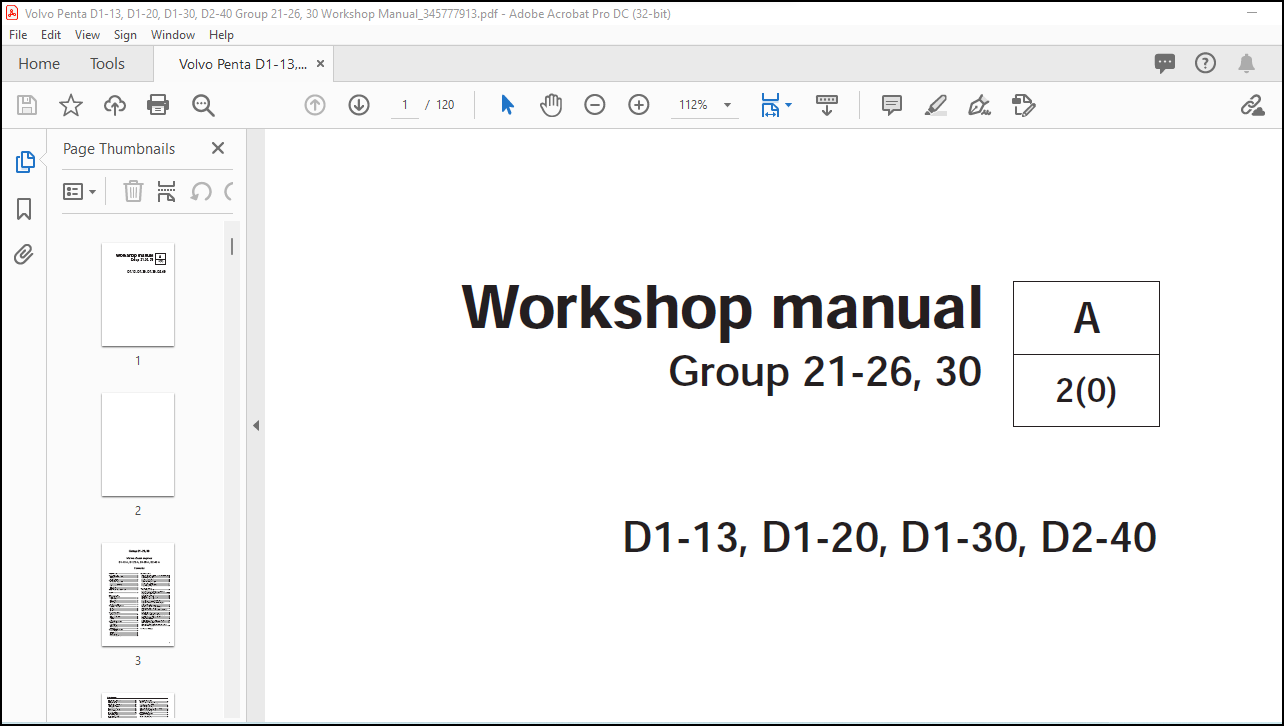Click the current page number field
Viewport: 1284px width, 726px height.
405,105
